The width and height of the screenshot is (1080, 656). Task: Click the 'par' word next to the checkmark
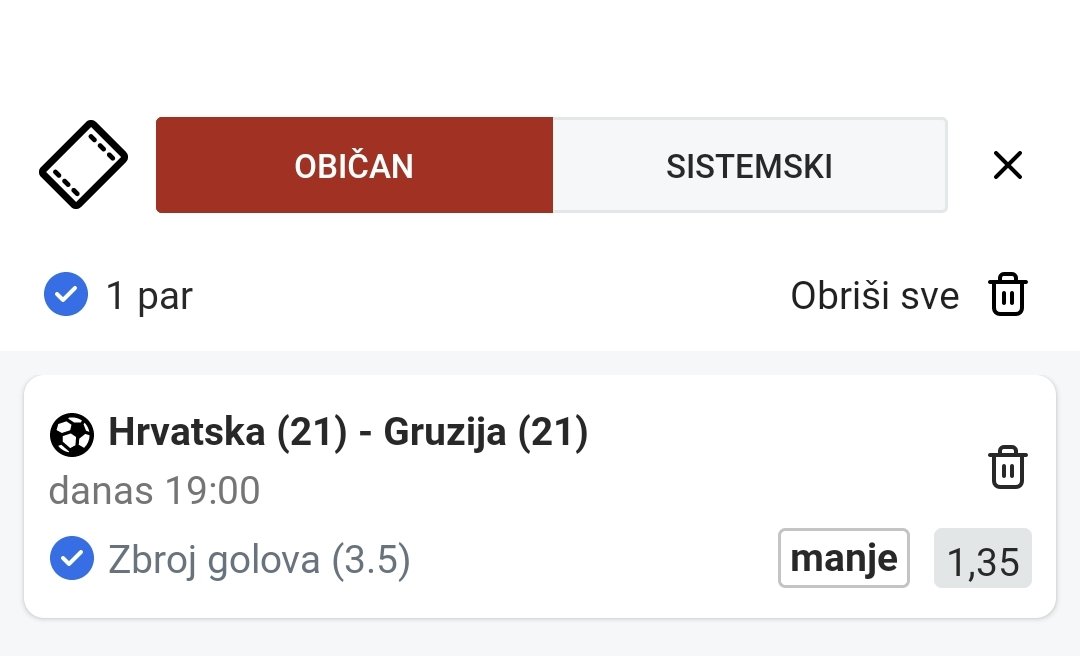[x=165, y=297]
